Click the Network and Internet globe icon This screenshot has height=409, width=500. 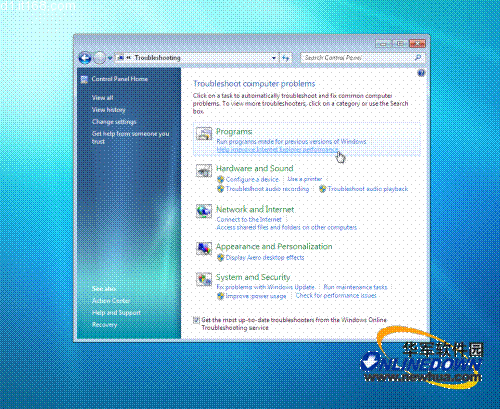coord(204,211)
